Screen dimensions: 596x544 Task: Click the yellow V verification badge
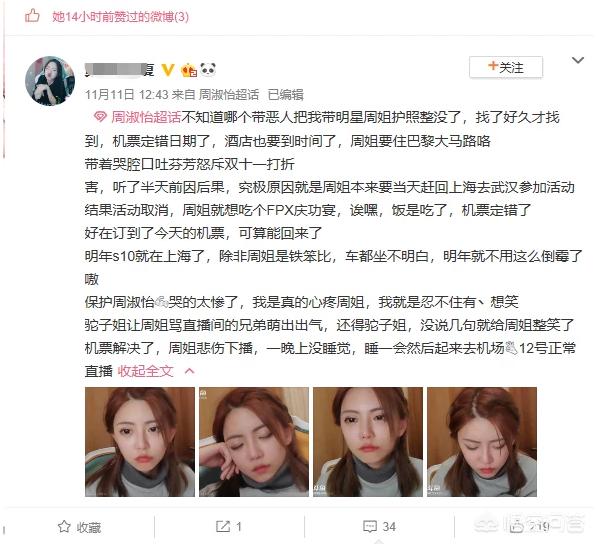click(168, 70)
